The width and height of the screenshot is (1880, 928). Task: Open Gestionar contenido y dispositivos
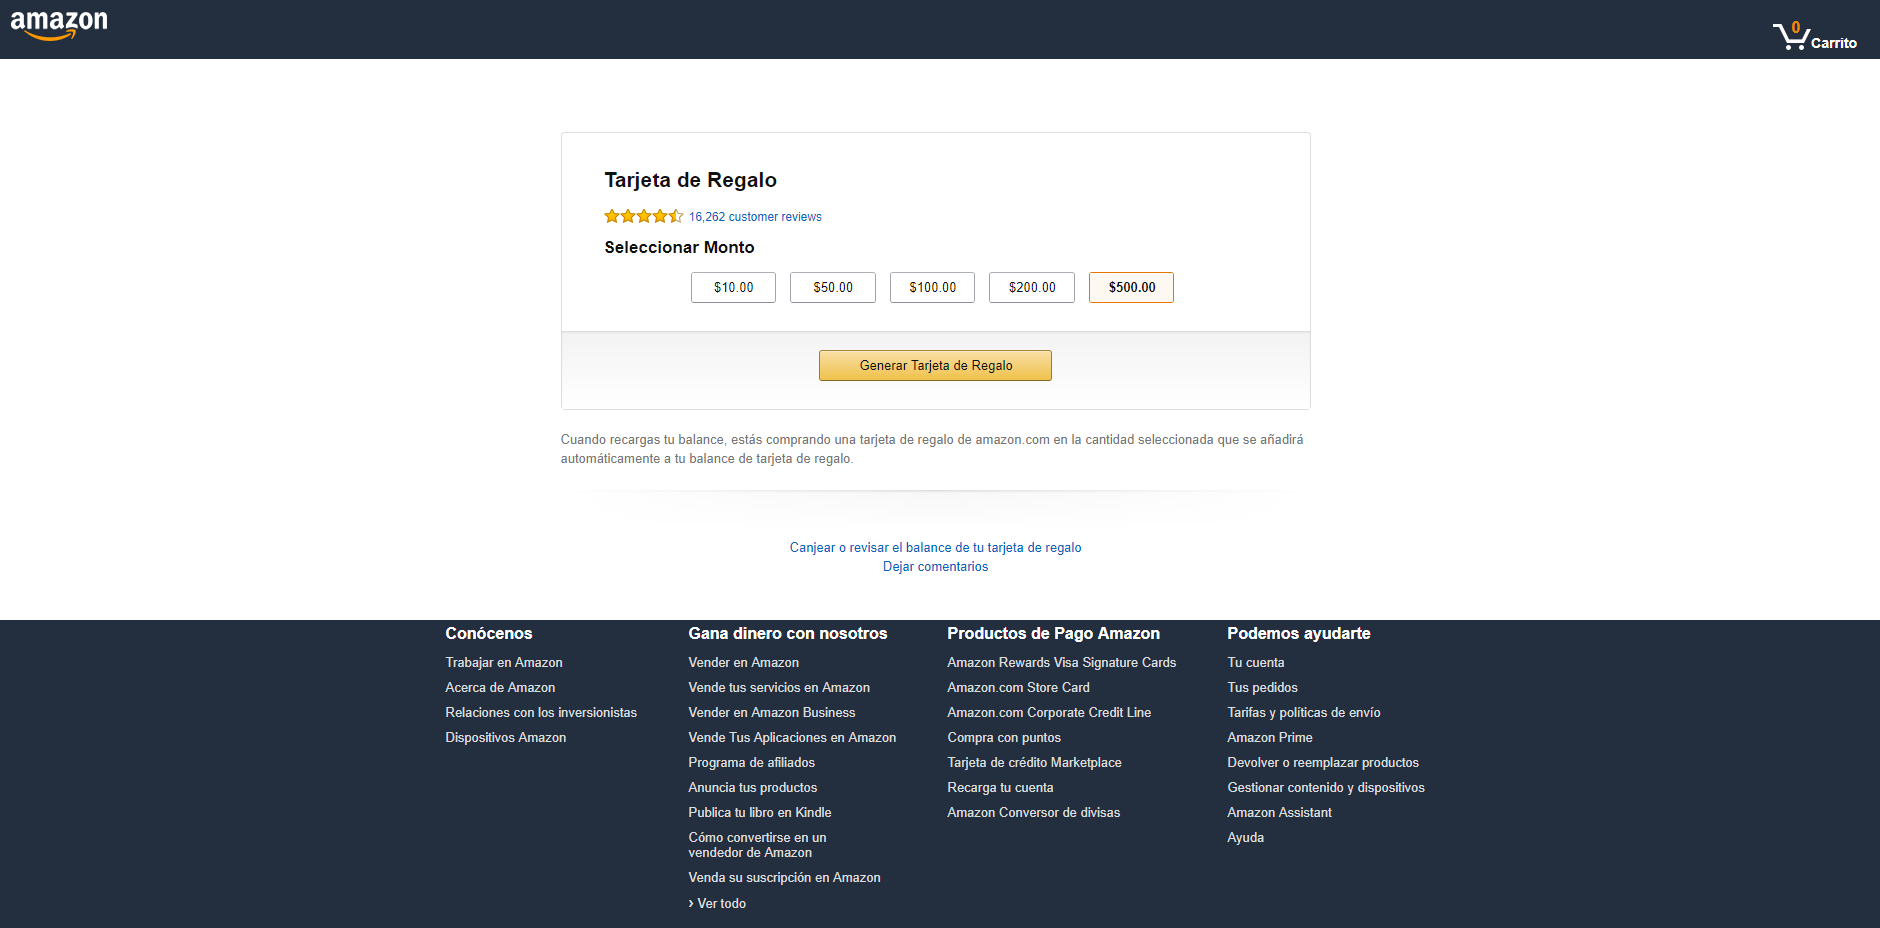[1326, 787]
